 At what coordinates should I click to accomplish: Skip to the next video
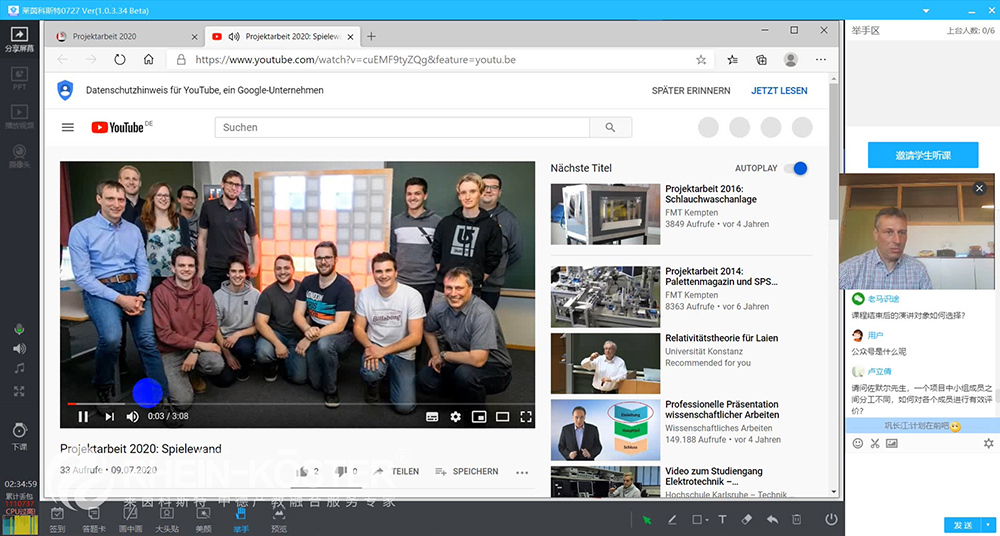pyautogui.click(x=109, y=416)
